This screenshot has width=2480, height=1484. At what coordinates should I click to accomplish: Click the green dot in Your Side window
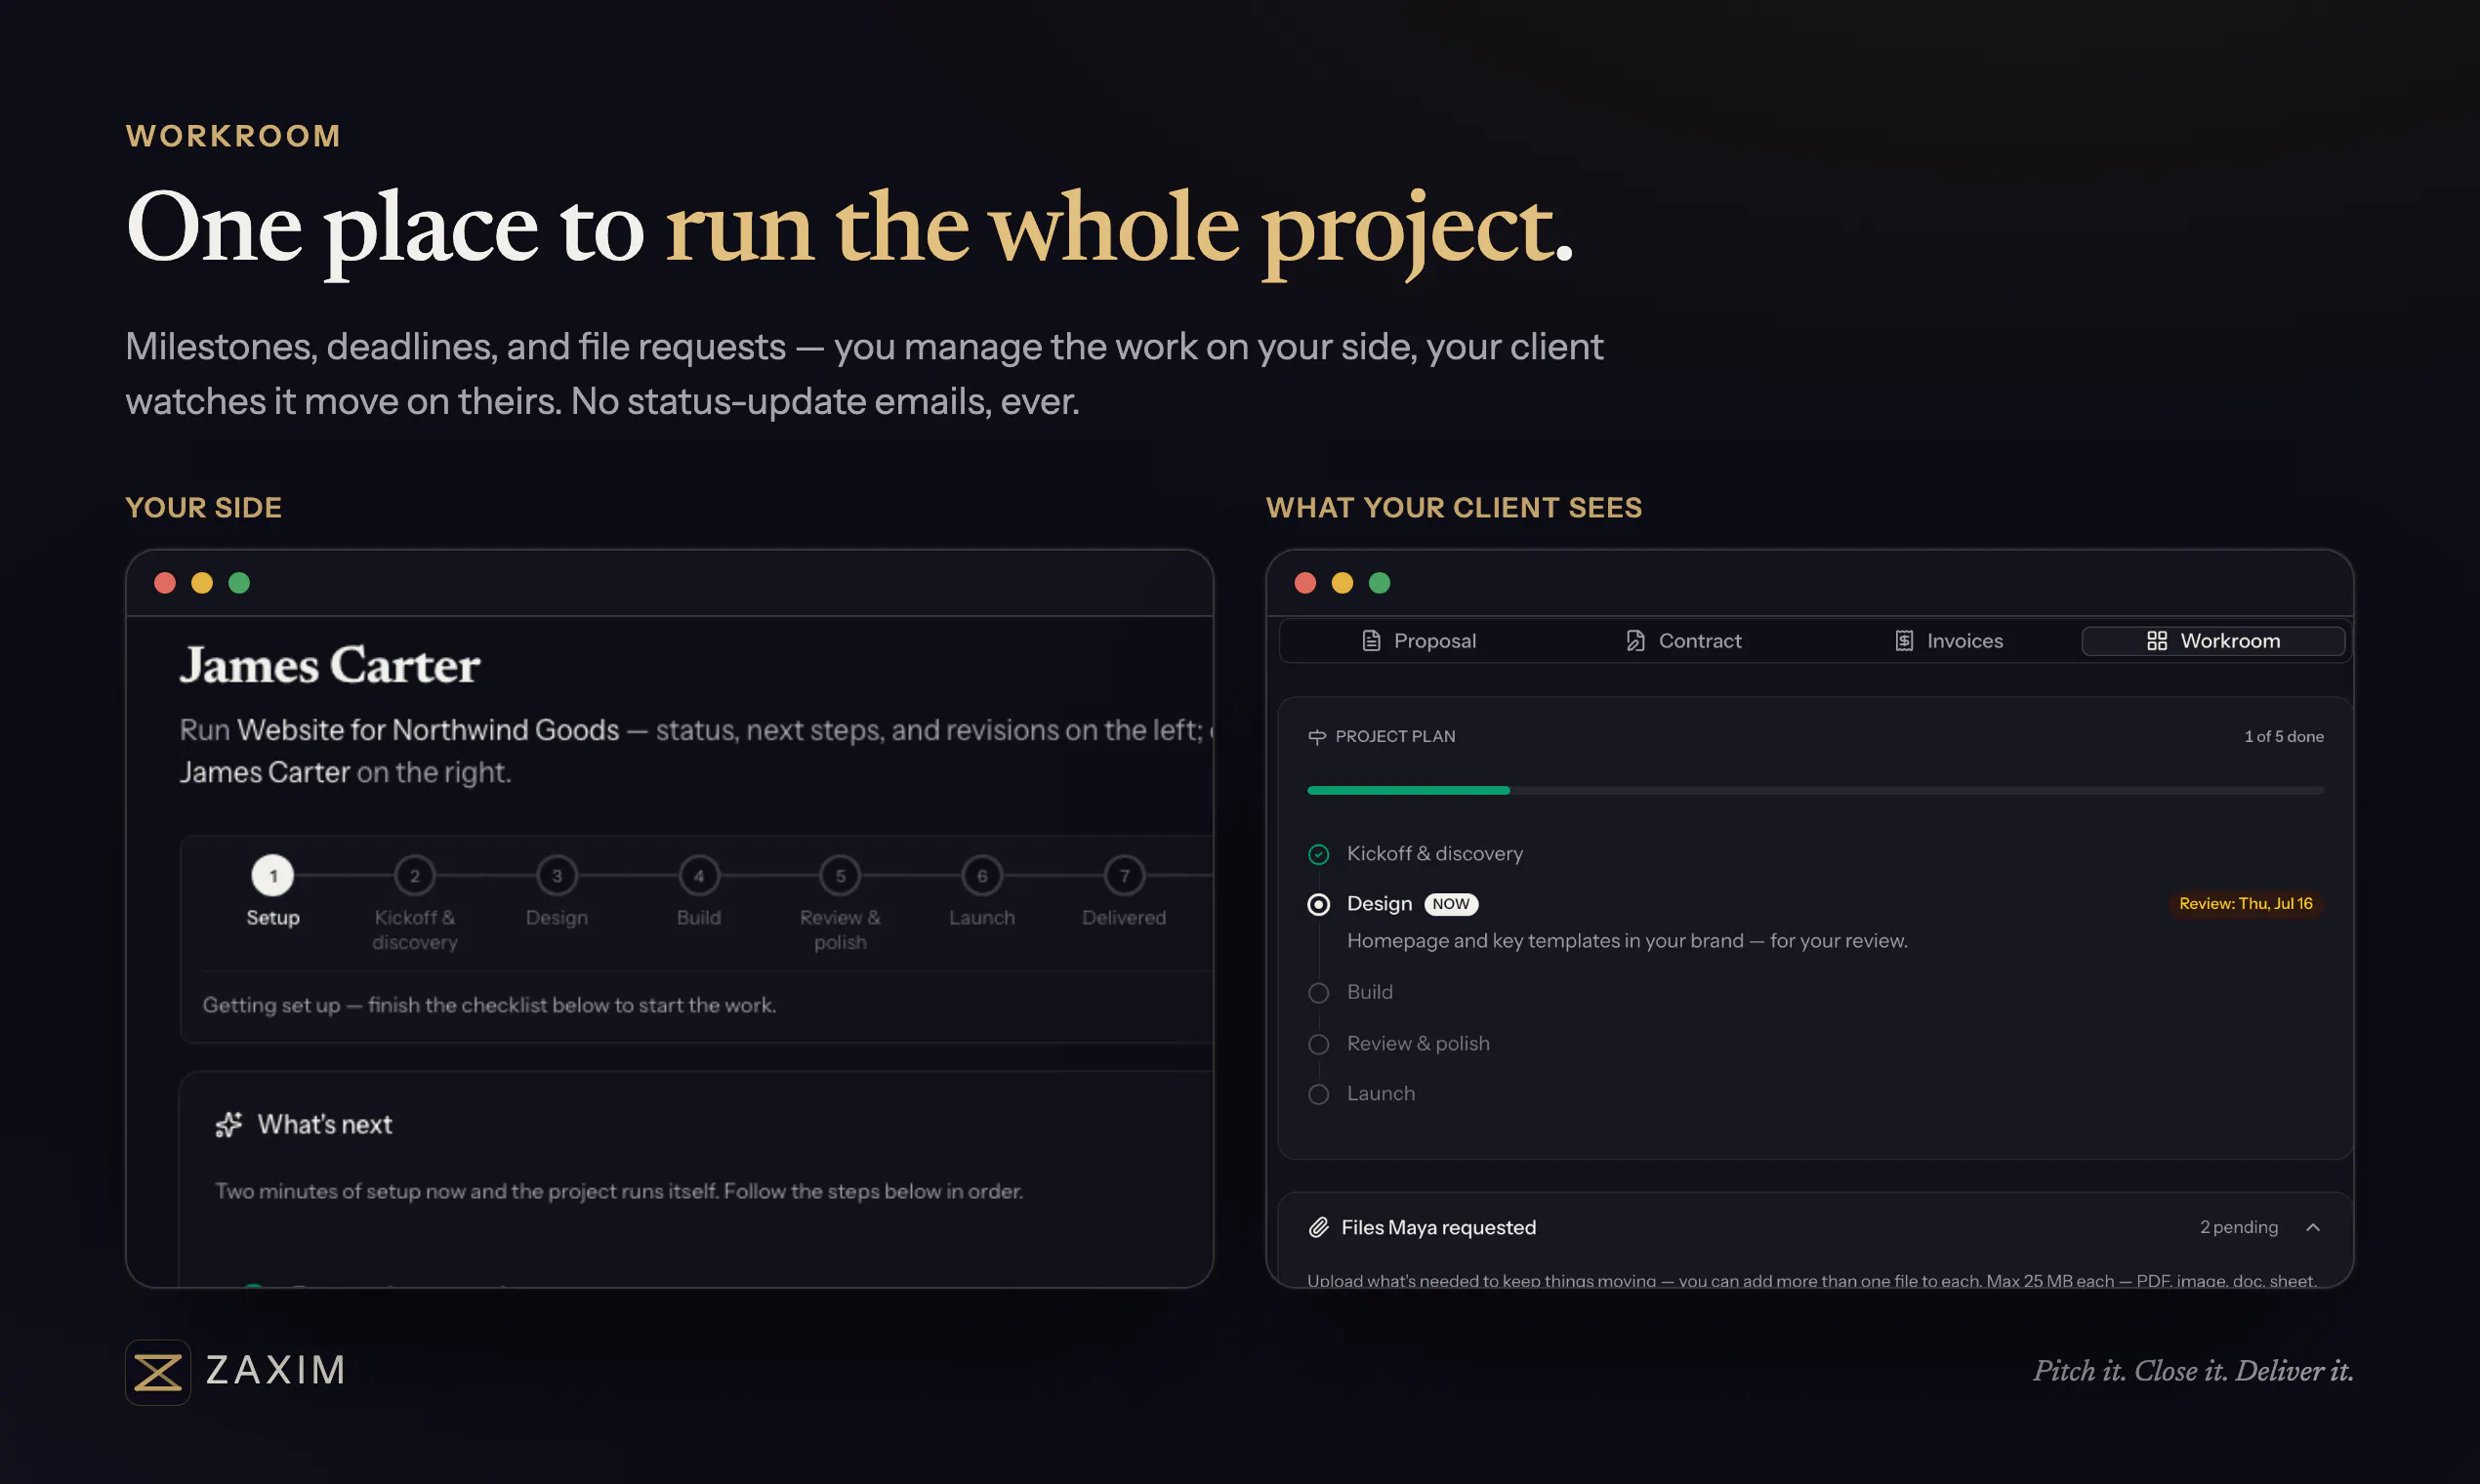(x=239, y=583)
